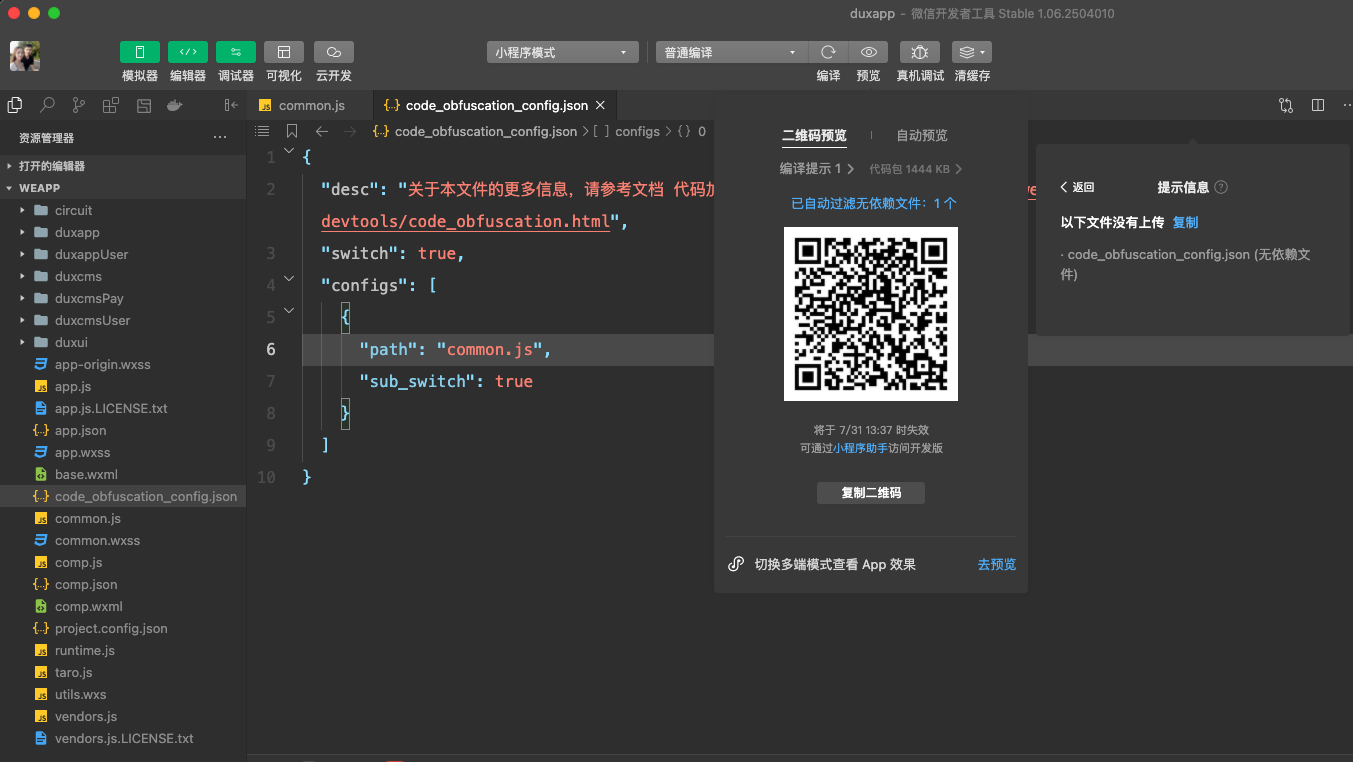Click the 提示信息 help question icon
Viewport: 1353px width, 762px height.
[1221, 187]
